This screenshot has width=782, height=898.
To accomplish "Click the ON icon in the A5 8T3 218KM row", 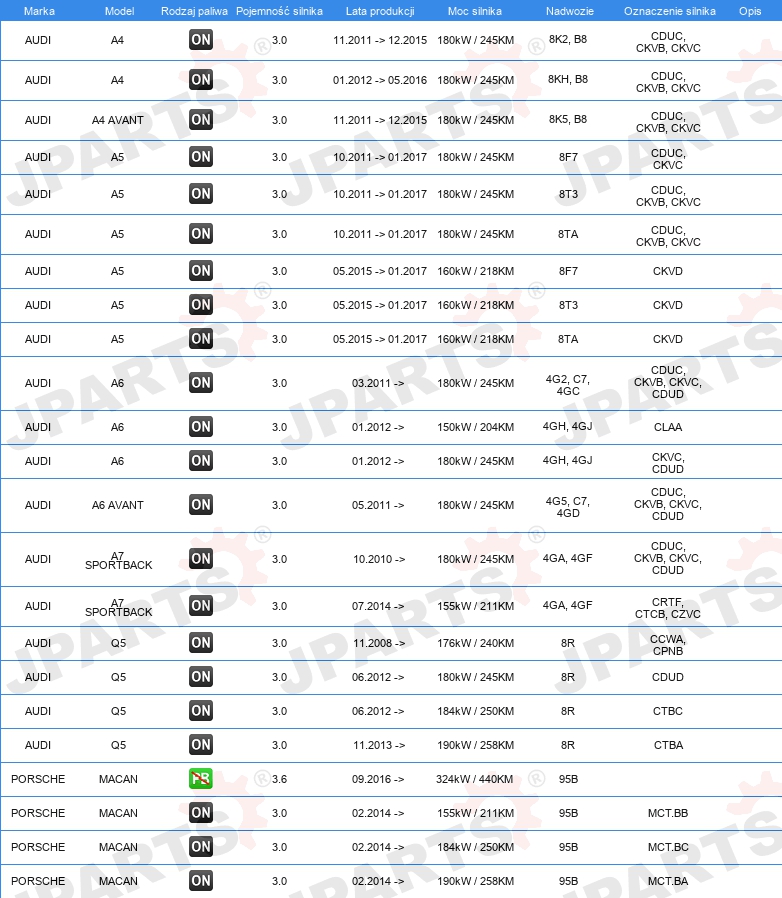I will 201,305.
